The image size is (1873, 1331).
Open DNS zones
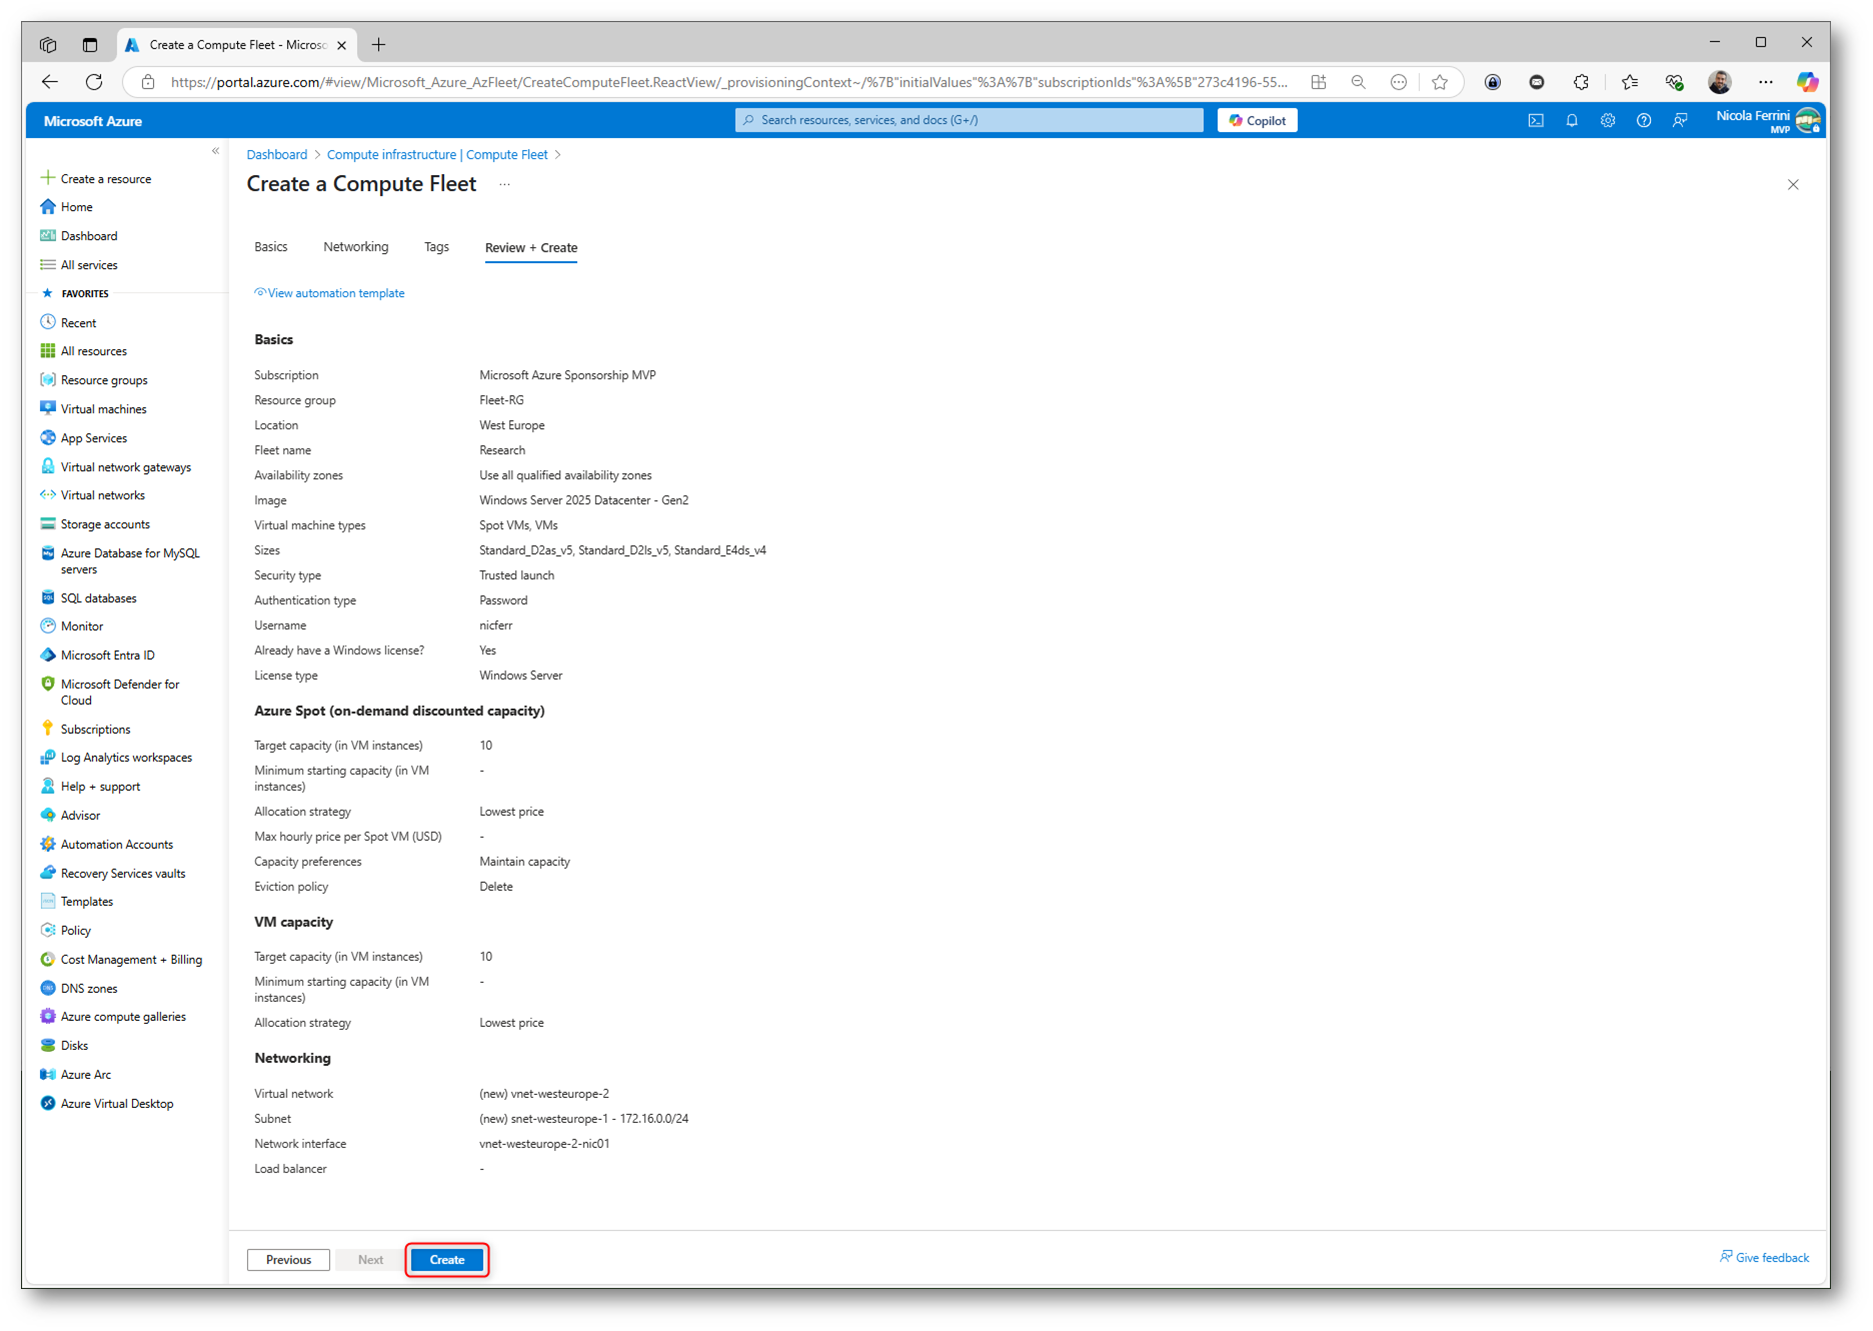[88, 989]
